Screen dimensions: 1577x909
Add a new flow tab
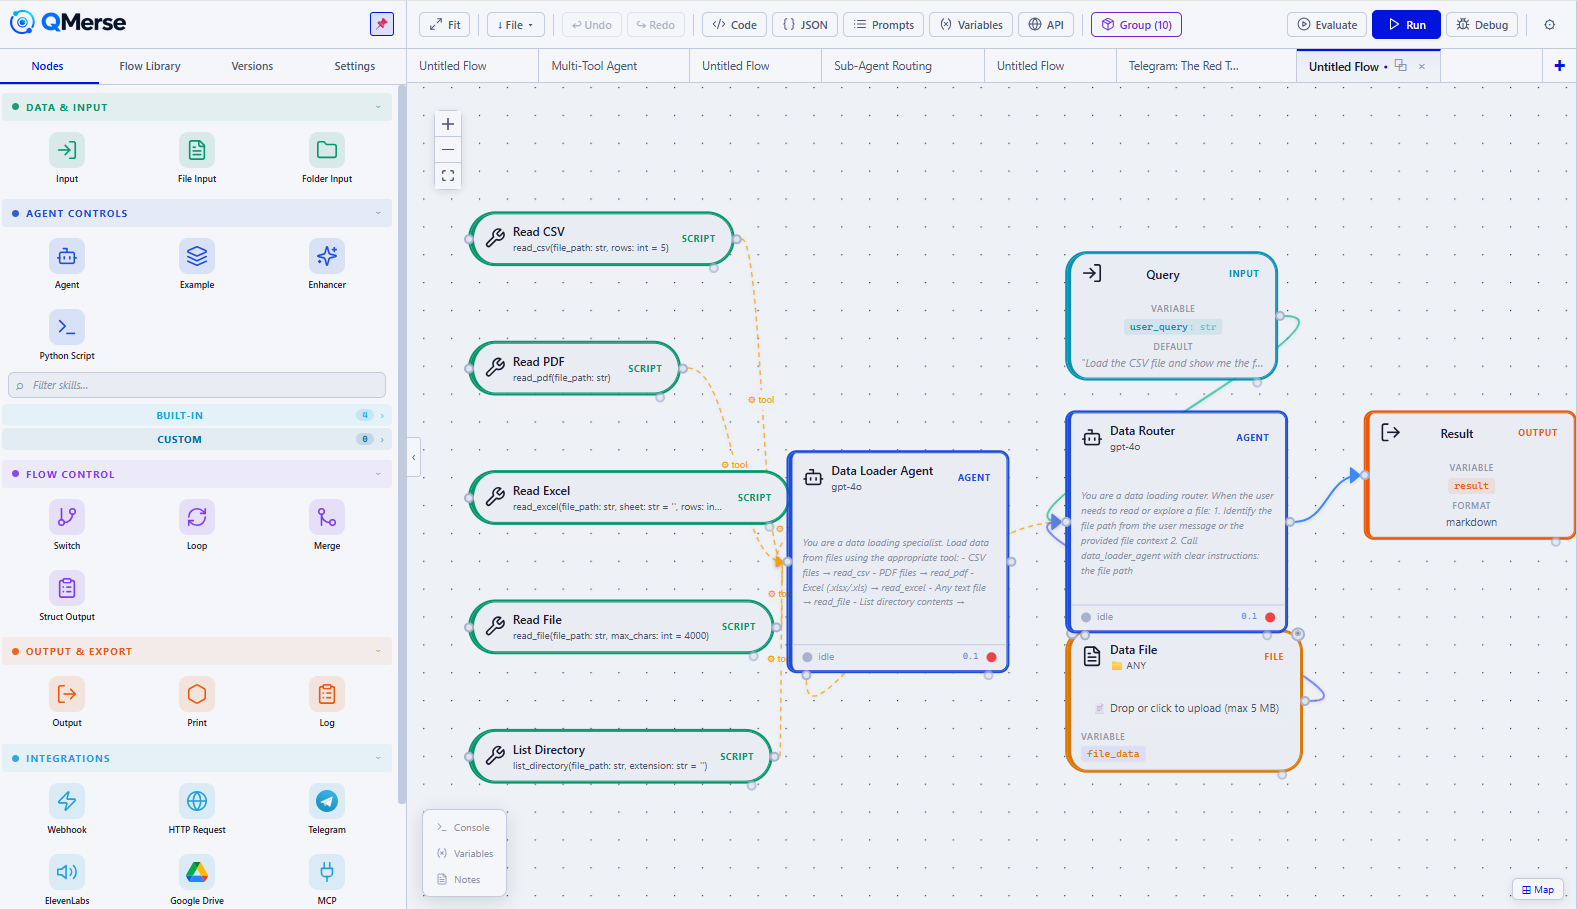coord(1559,66)
